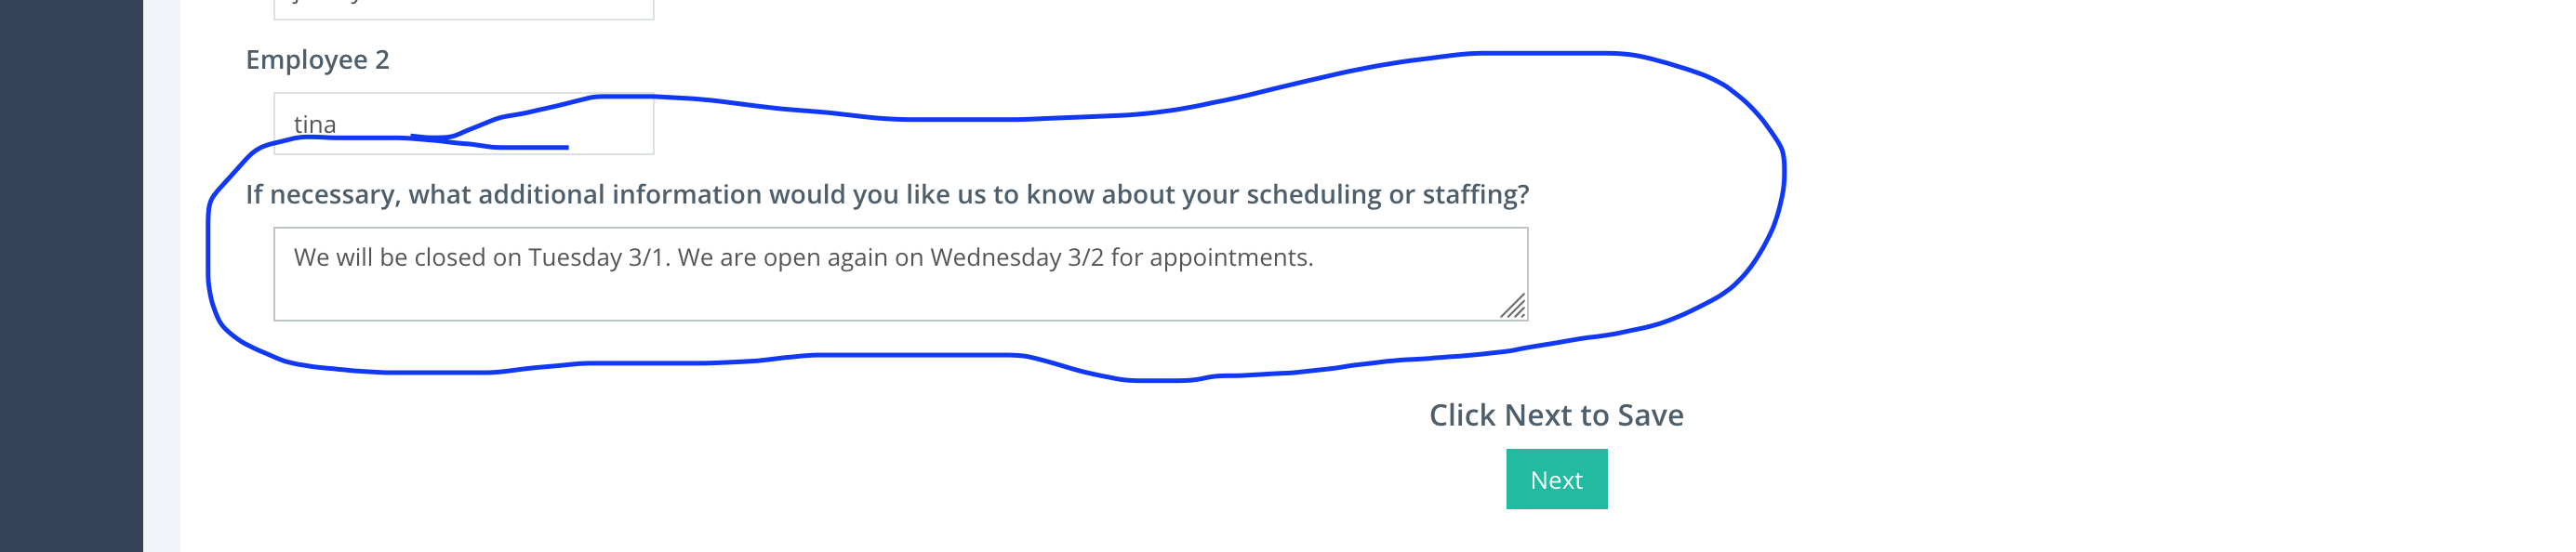Focus the Employee 2 field containing tina

pyautogui.click(x=464, y=124)
